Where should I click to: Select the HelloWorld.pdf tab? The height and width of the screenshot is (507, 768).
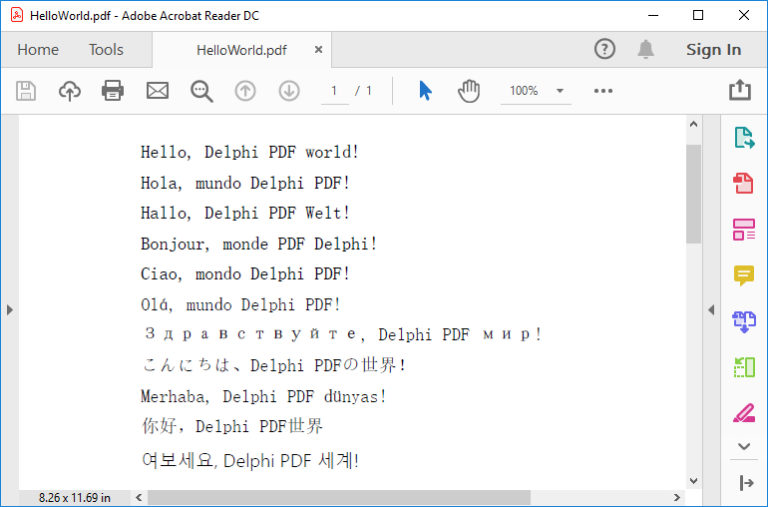click(x=241, y=50)
